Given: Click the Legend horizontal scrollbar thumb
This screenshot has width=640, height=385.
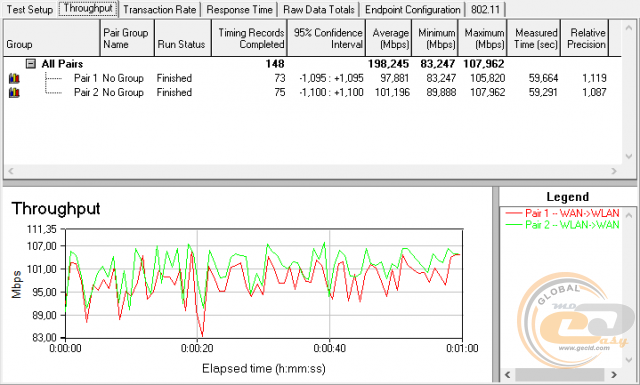Looking at the screenshot, I should [560, 374].
